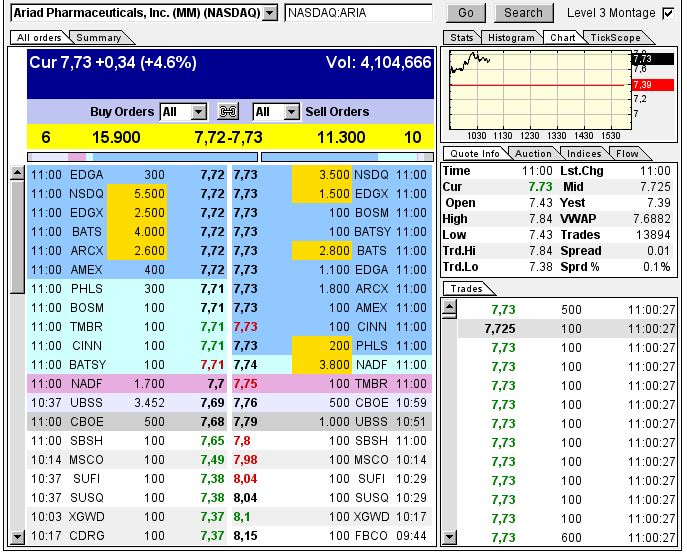Screen dimensions: 687x556
Task: Click the ARCX 2.600 buy order
Action: 127,251
